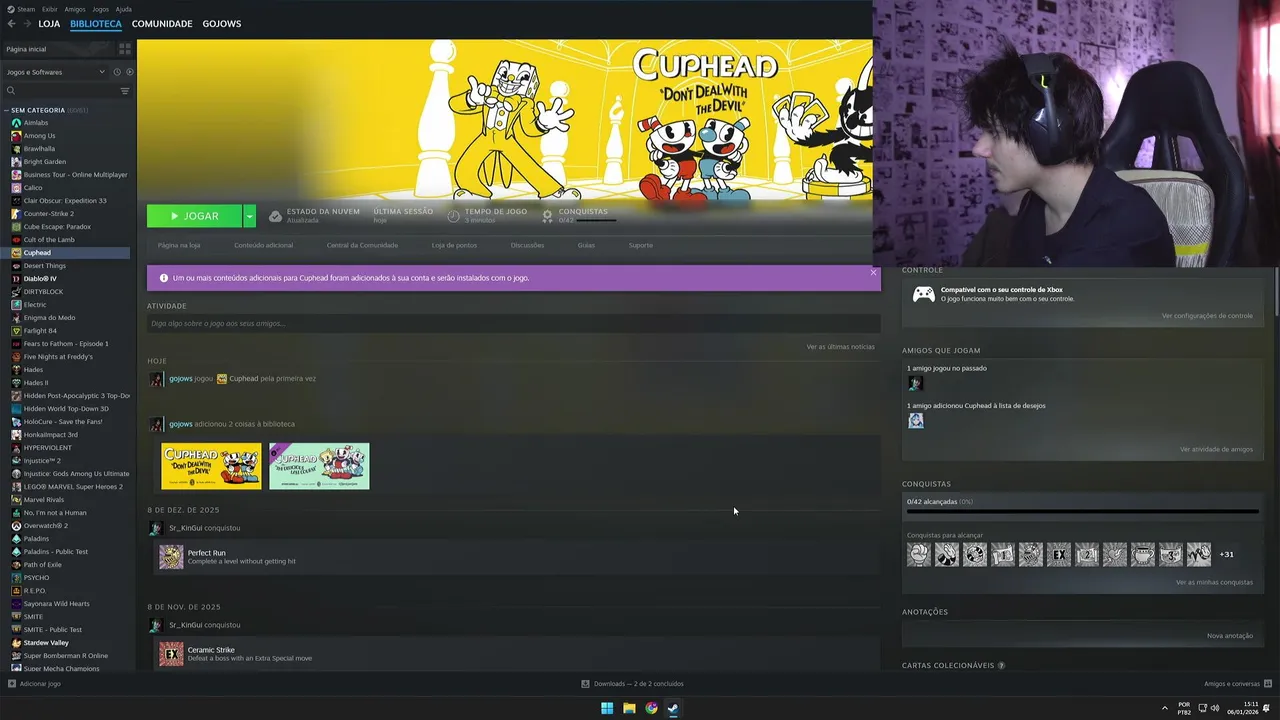Open the Xbox controller compatibility icon
The image size is (1280, 720).
[x=923, y=294]
